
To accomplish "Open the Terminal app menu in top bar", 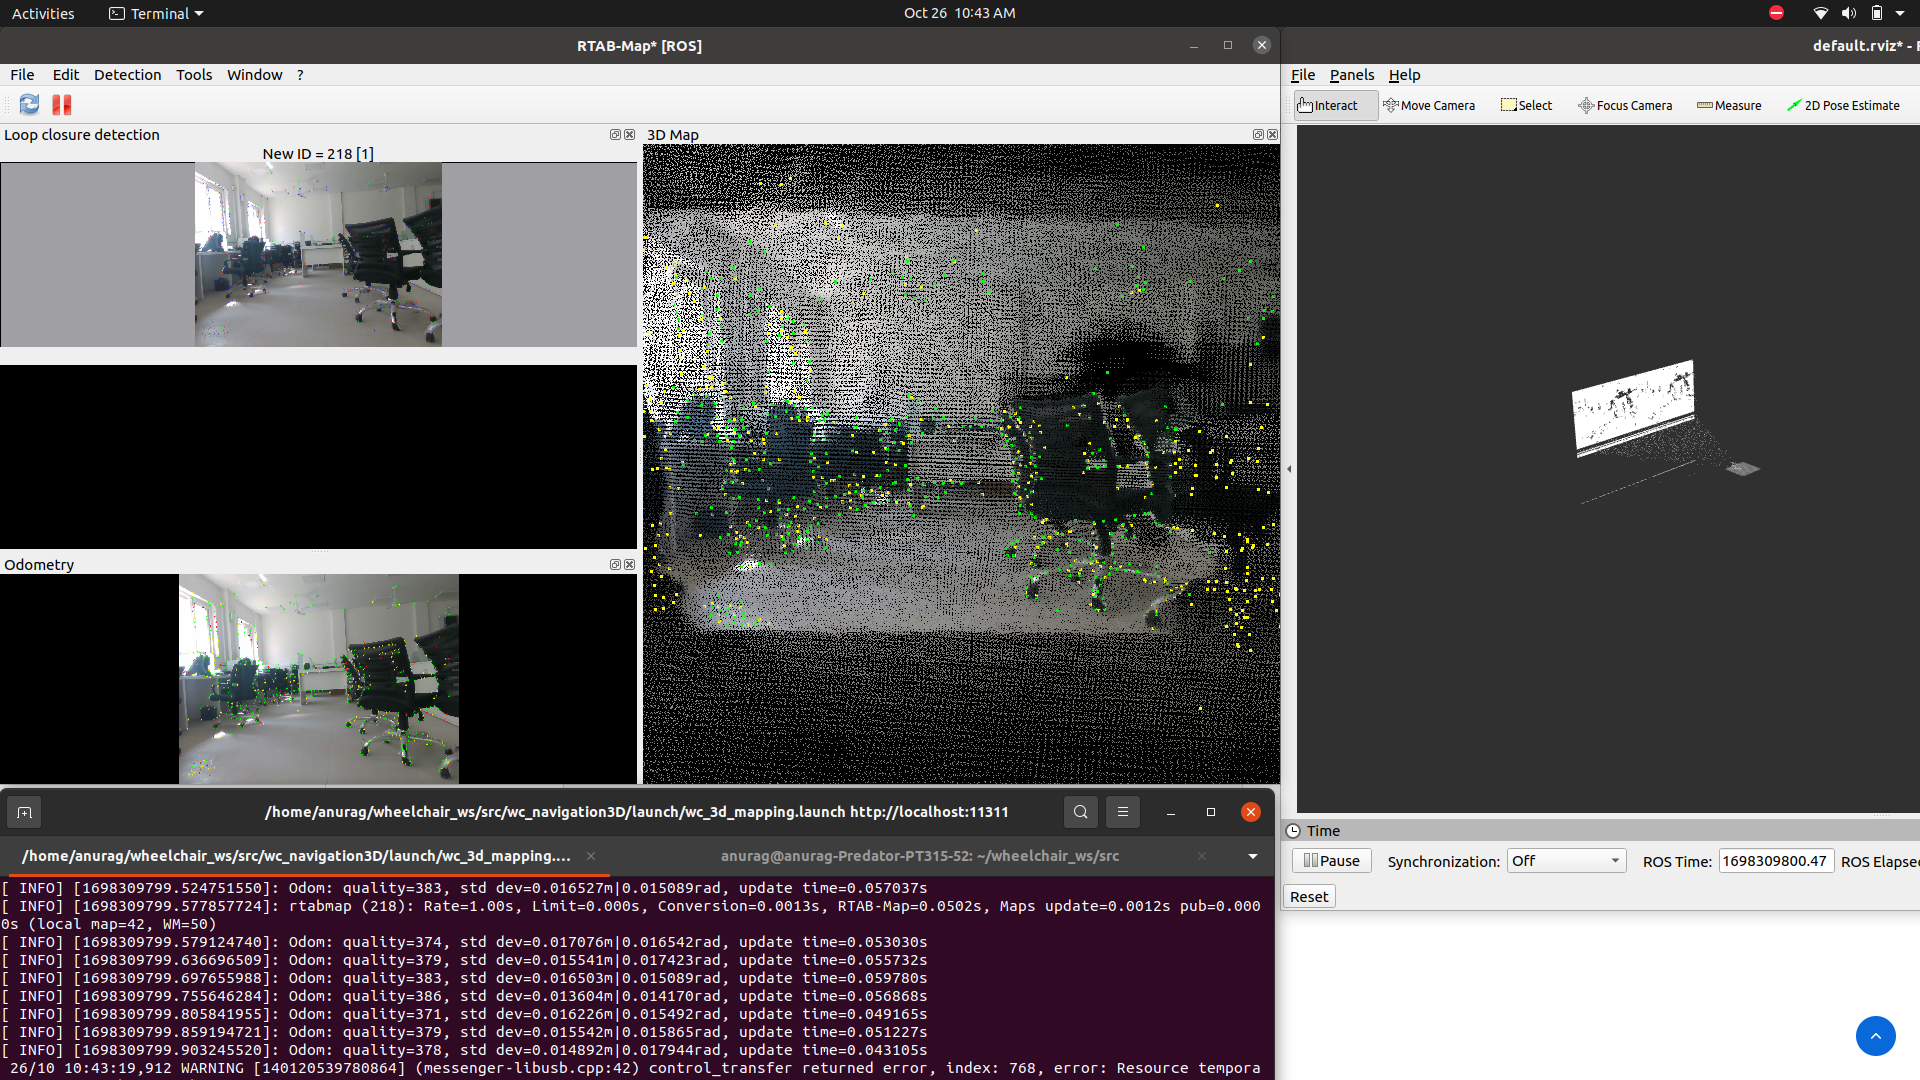I will [157, 14].
